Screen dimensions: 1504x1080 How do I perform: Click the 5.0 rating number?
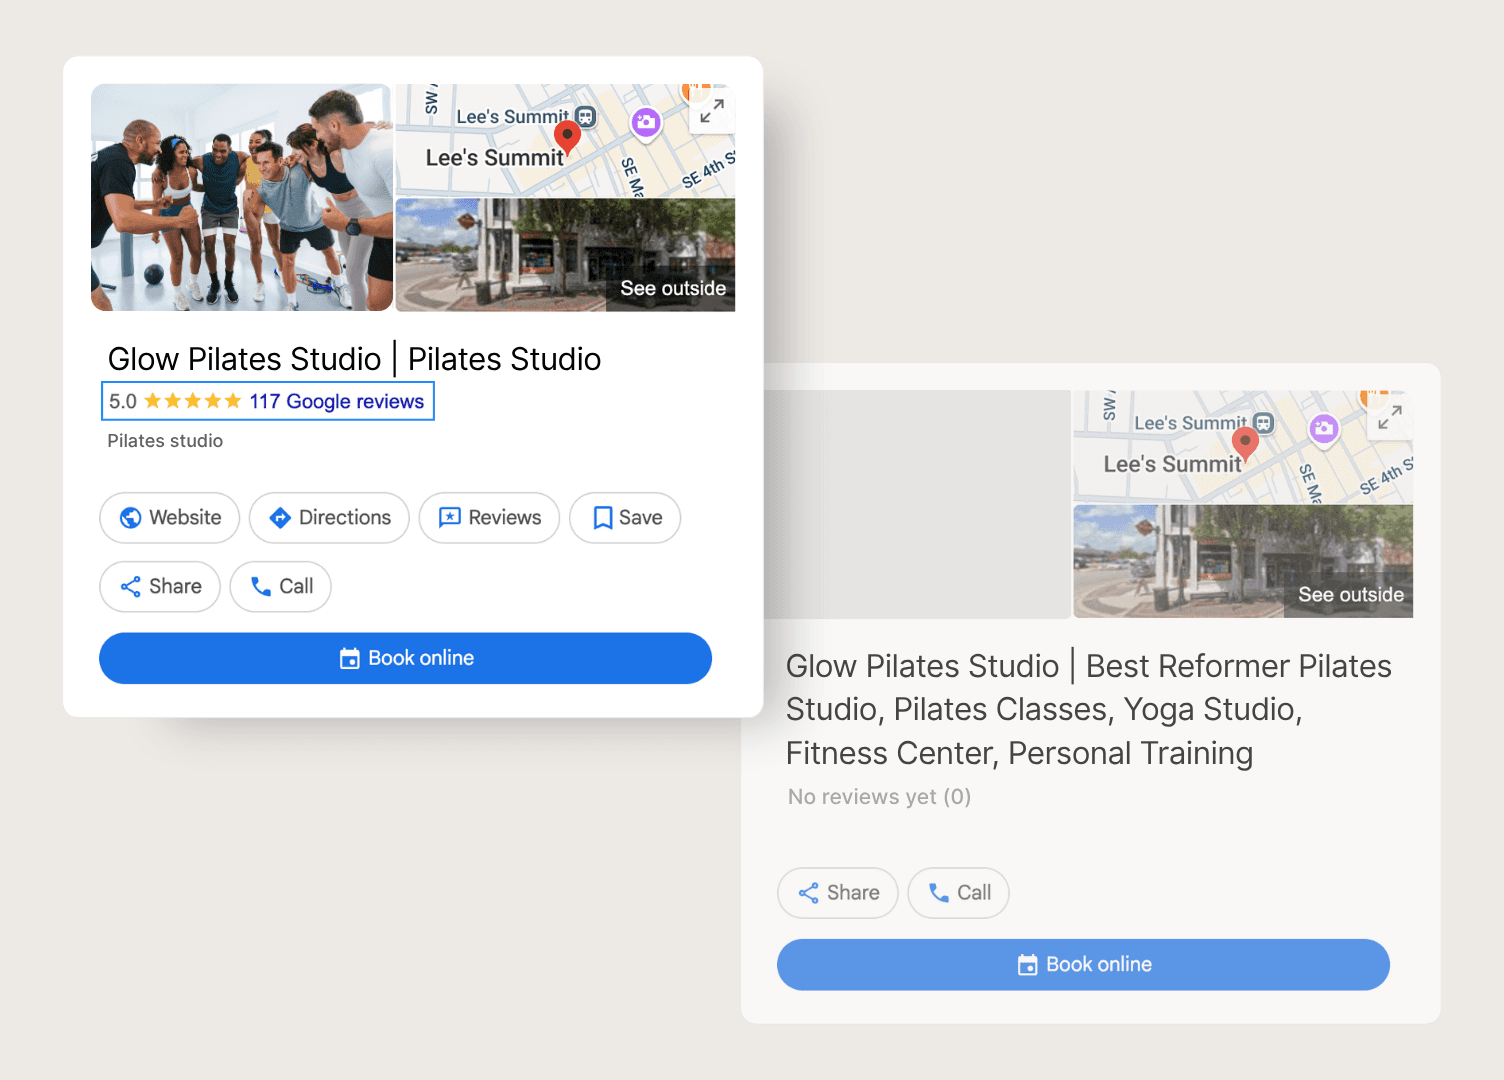point(123,401)
